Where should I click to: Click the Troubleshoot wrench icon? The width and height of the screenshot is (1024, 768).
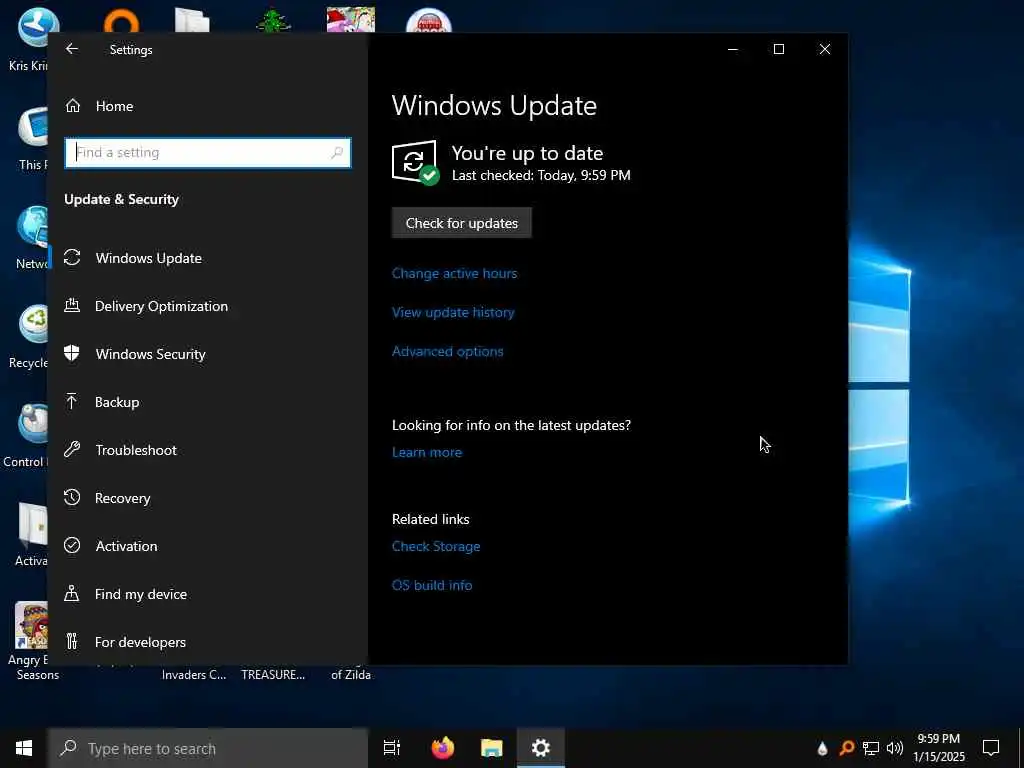[72, 449]
